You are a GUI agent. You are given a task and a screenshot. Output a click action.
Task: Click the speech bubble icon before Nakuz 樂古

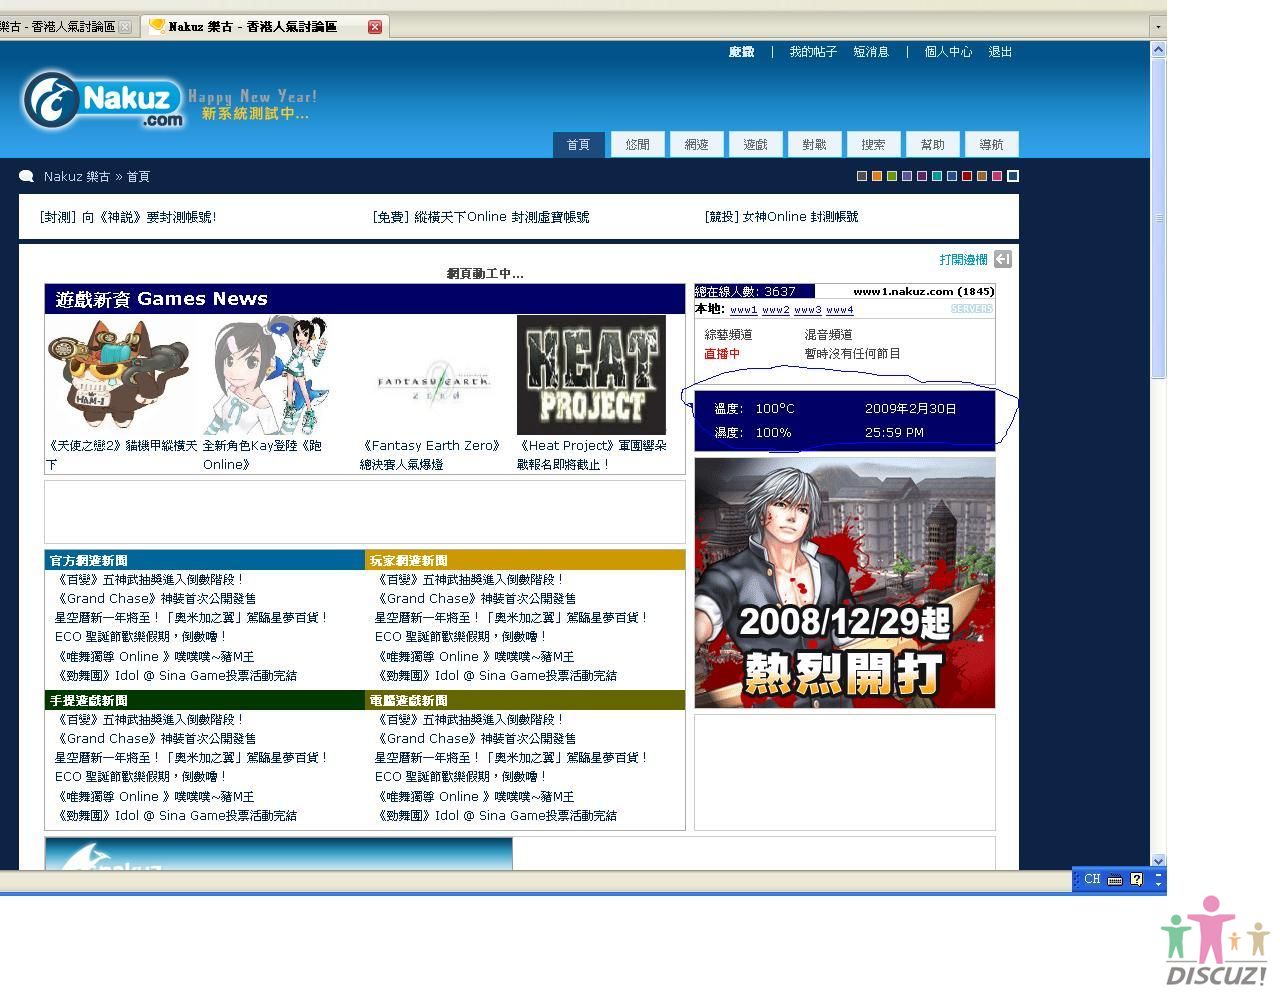[27, 177]
